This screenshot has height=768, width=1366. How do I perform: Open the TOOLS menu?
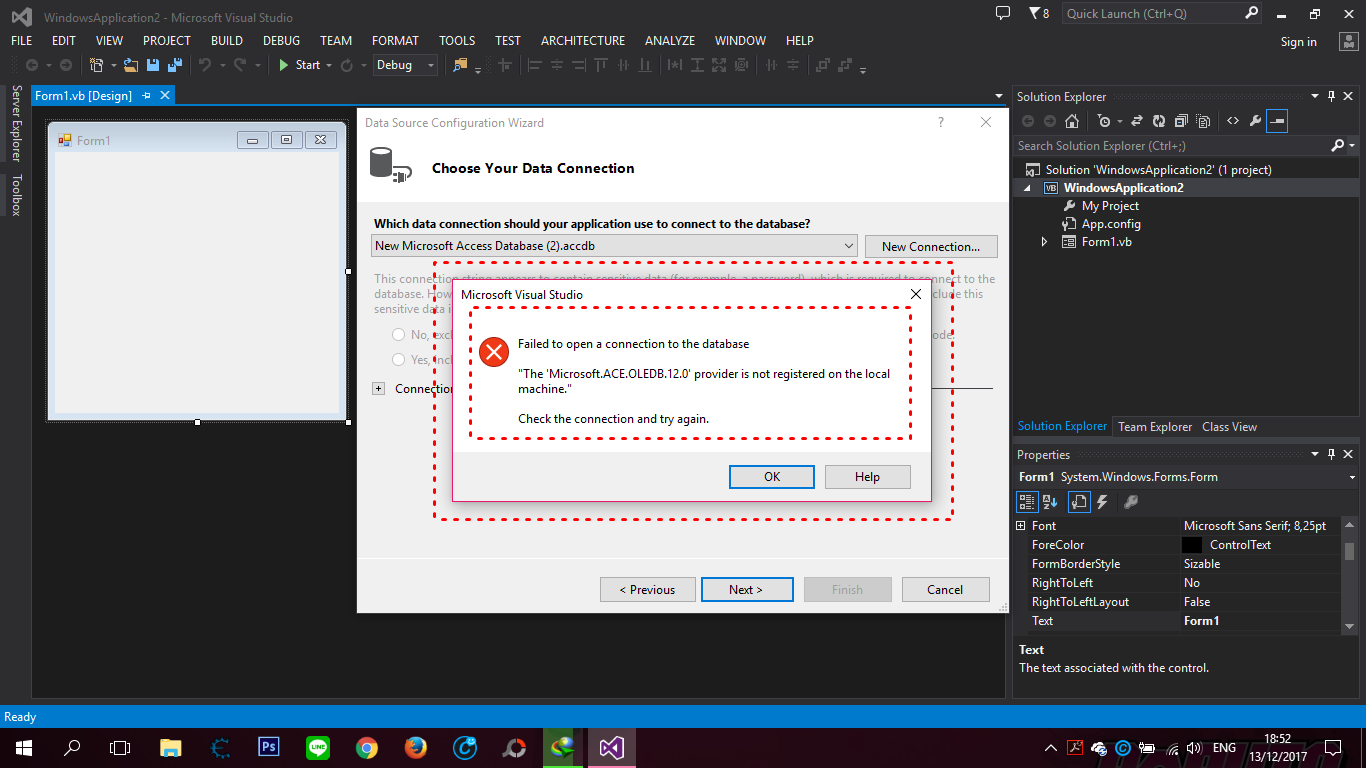tap(457, 40)
